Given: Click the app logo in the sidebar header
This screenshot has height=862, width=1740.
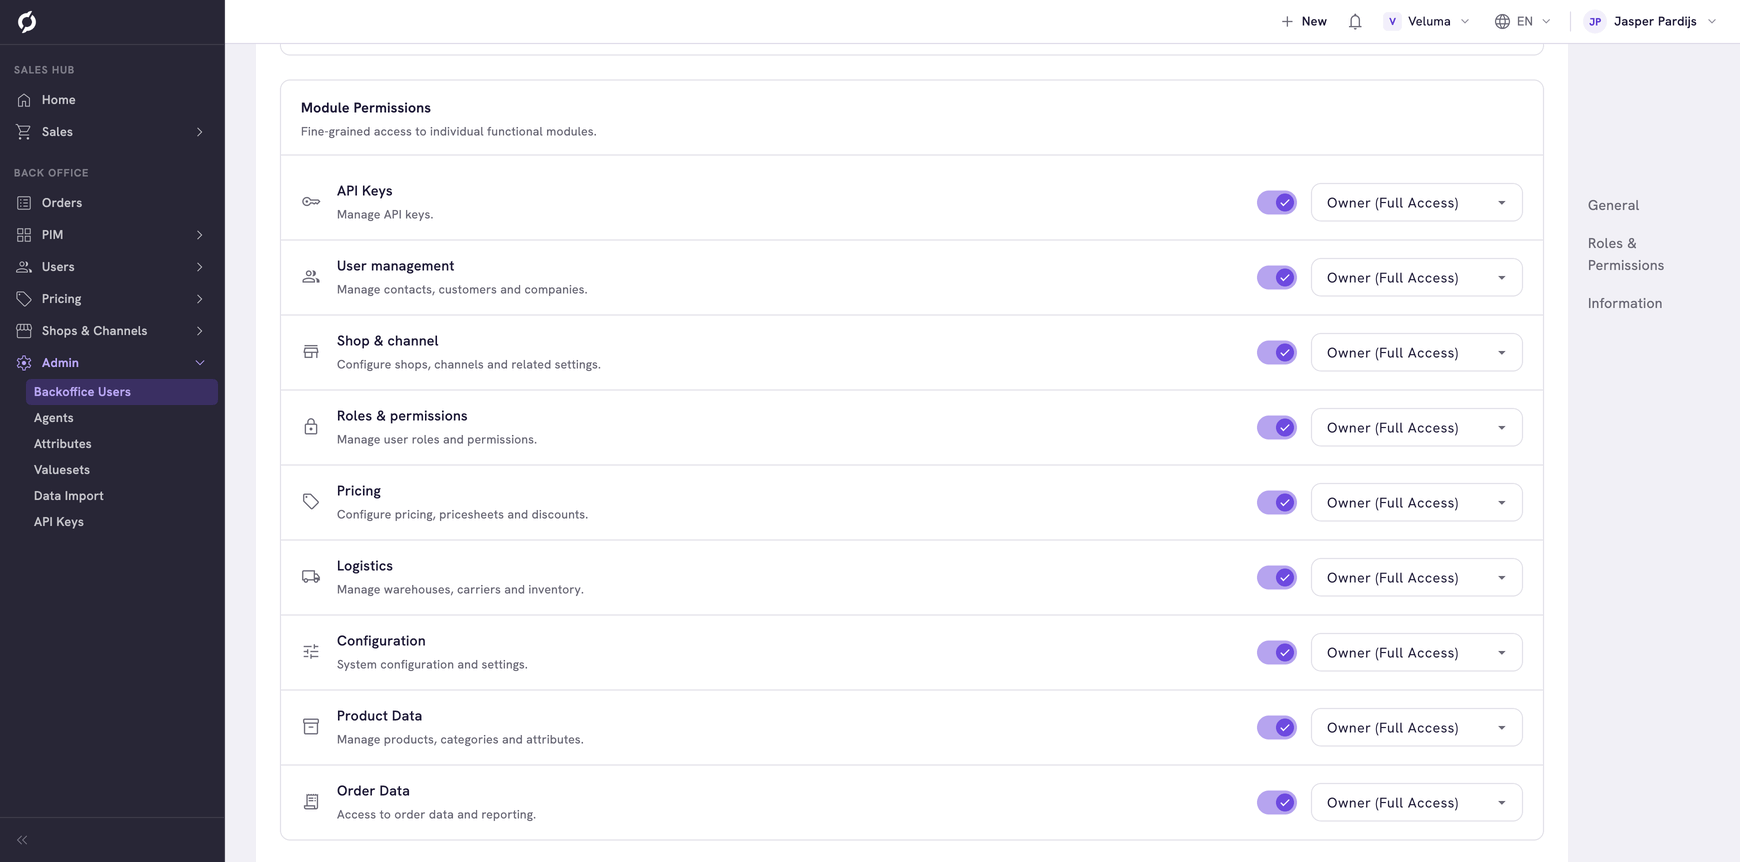Looking at the screenshot, I should click(27, 22).
